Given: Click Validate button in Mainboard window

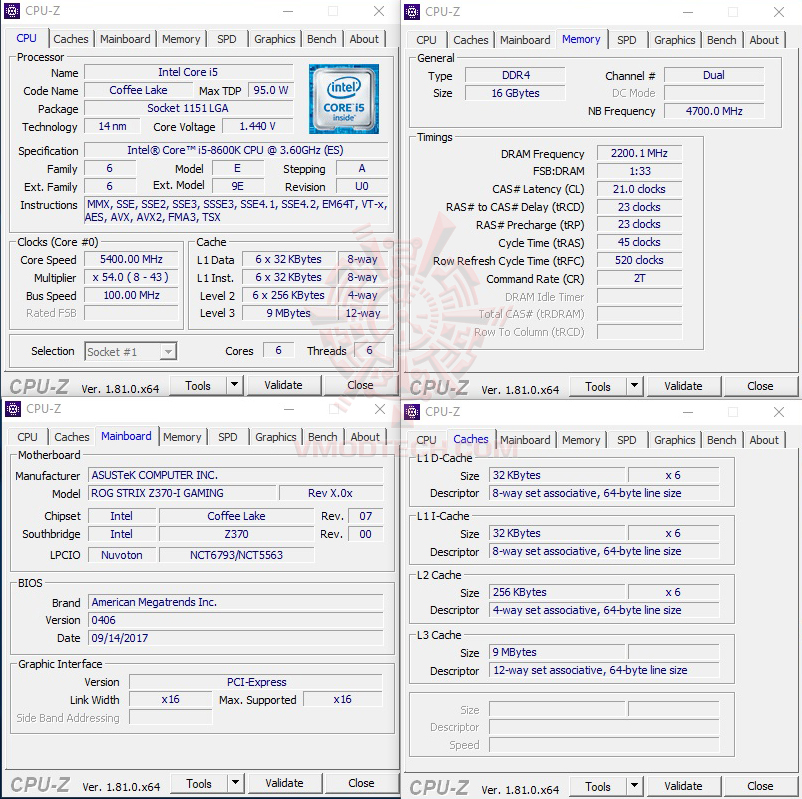Looking at the screenshot, I should (x=284, y=783).
